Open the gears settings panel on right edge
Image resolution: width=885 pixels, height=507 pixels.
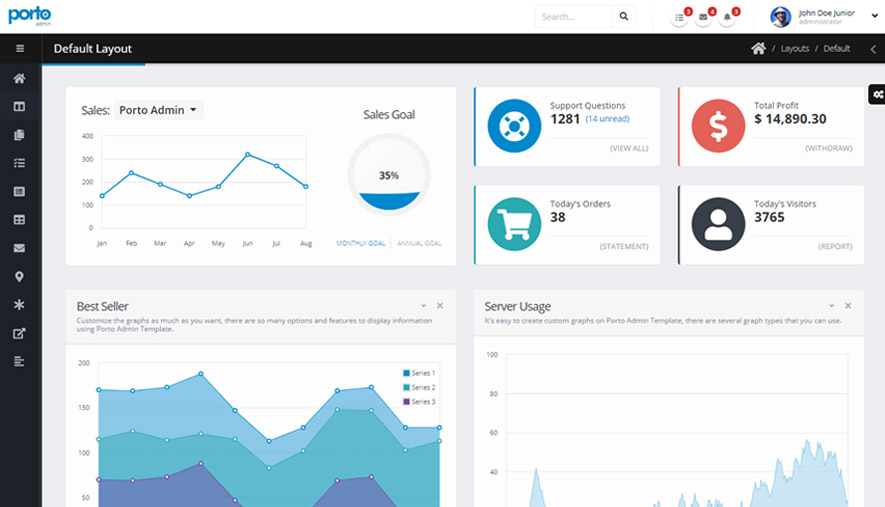[x=876, y=94]
